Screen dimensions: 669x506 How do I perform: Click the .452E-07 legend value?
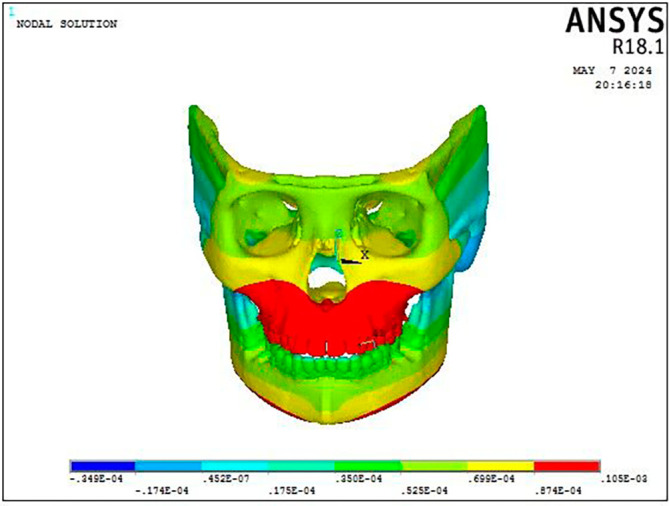(x=226, y=479)
